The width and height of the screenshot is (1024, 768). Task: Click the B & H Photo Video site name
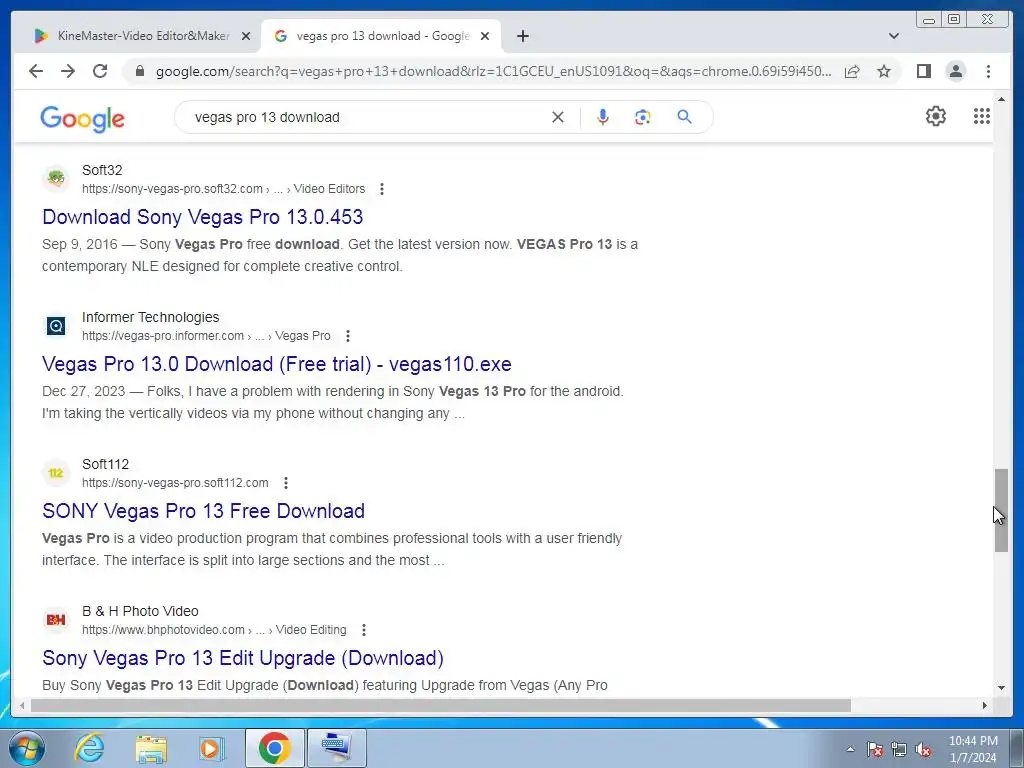click(x=140, y=611)
